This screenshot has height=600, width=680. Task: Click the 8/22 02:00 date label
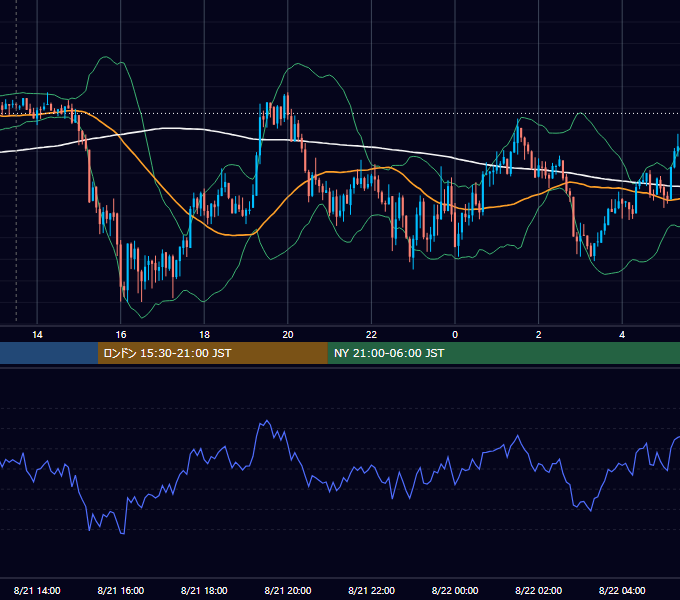pos(539,590)
